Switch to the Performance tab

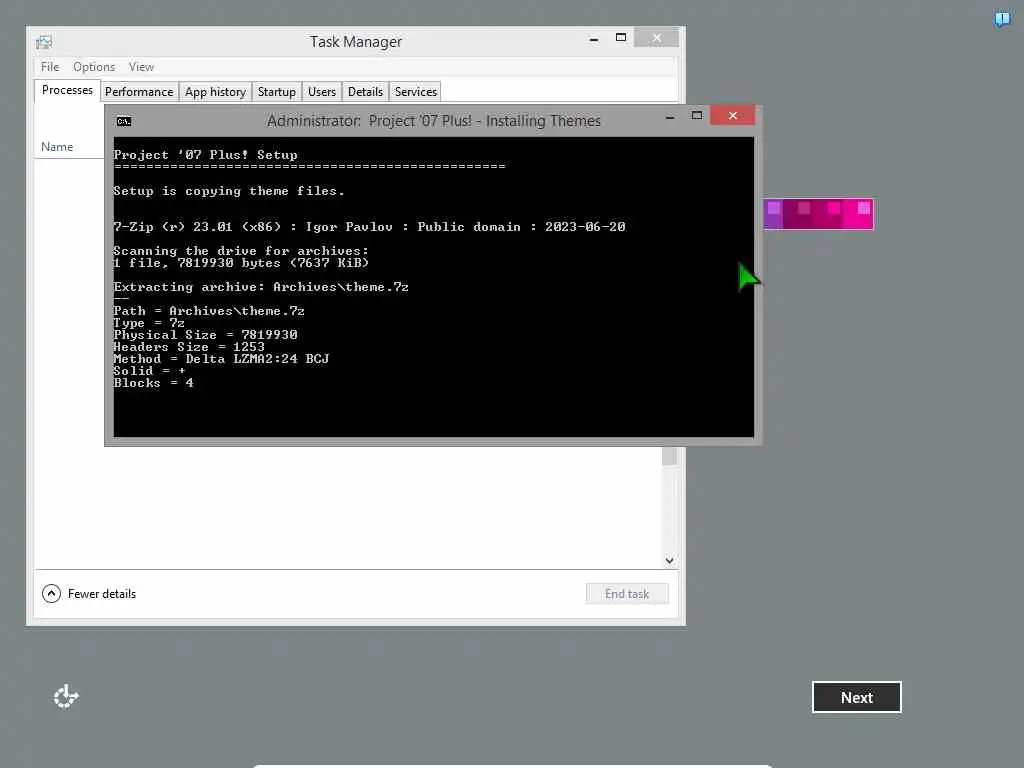click(x=139, y=92)
